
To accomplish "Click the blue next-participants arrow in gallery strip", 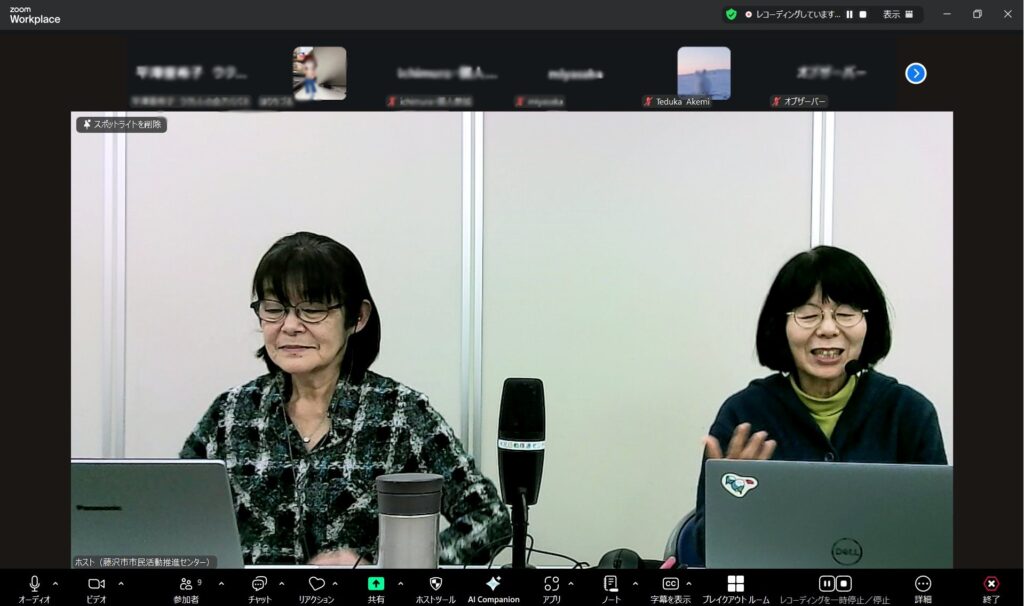I will pyautogui.click(x=916, y=73).
